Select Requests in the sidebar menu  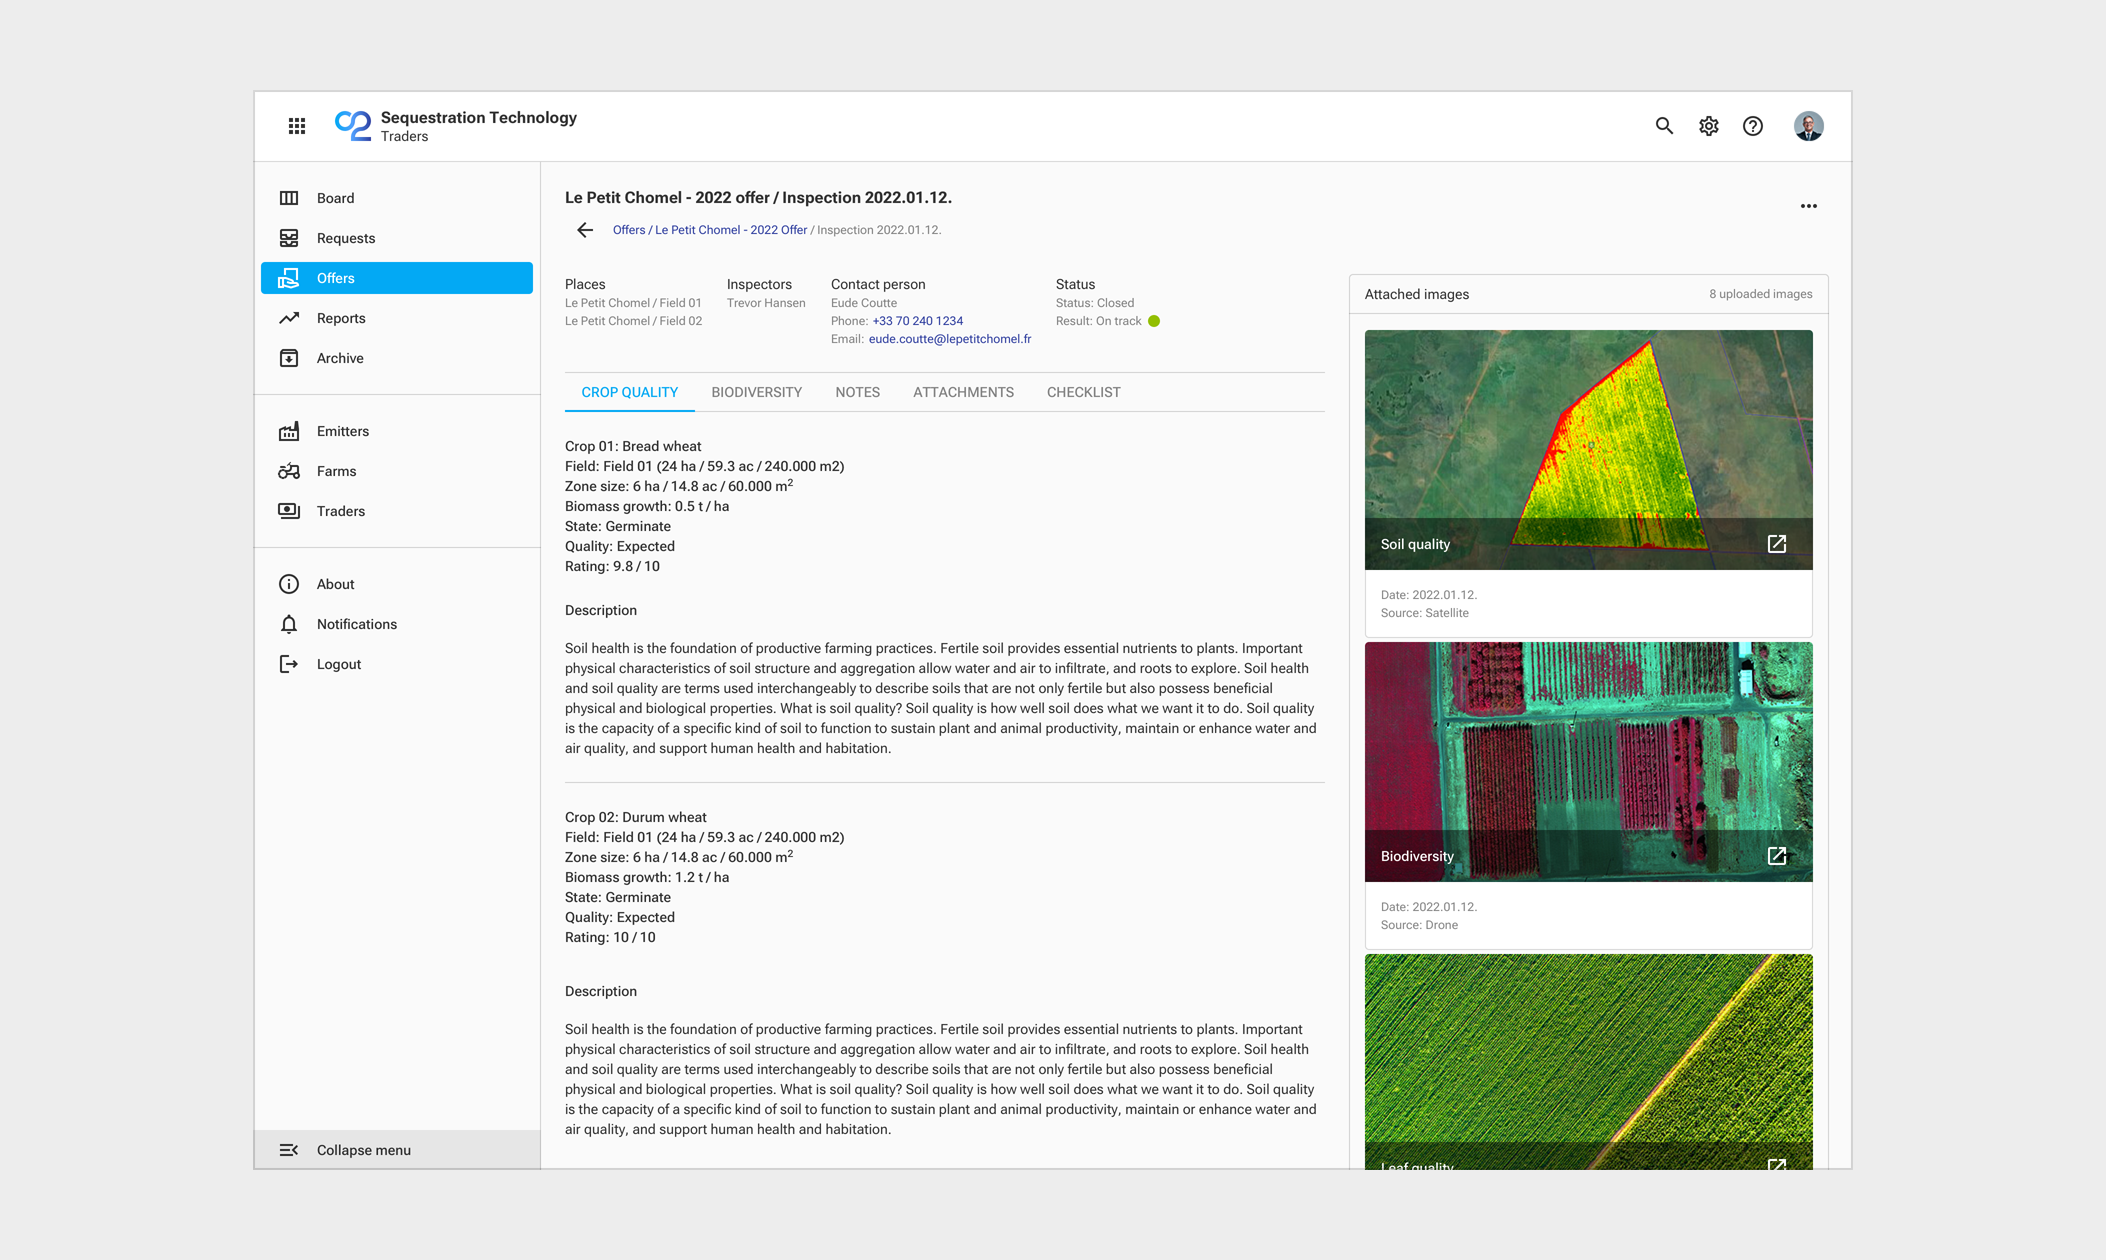pyautogui.click(x=397, y=238)
